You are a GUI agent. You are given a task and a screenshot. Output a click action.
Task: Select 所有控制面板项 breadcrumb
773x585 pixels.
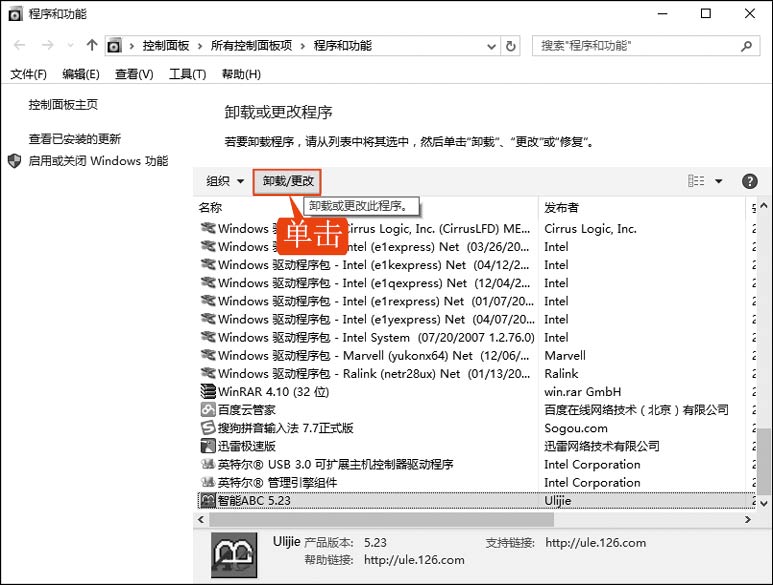click(251, 46)
